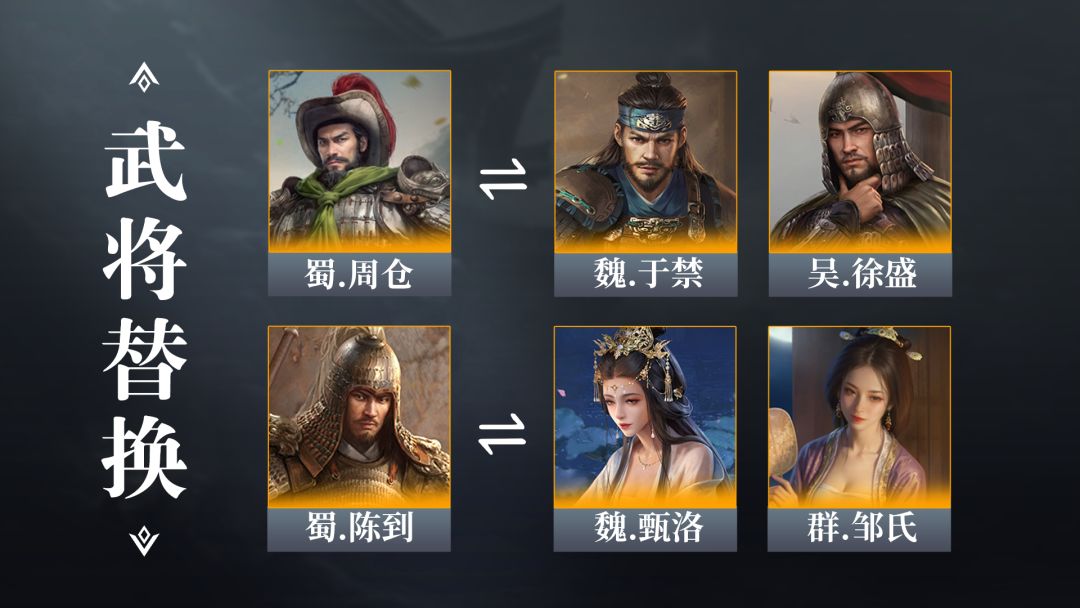This screenshot has height=608, width=1080.
Task: Click the swap arrows icon beside 周仓
Action: pos(503,179)
